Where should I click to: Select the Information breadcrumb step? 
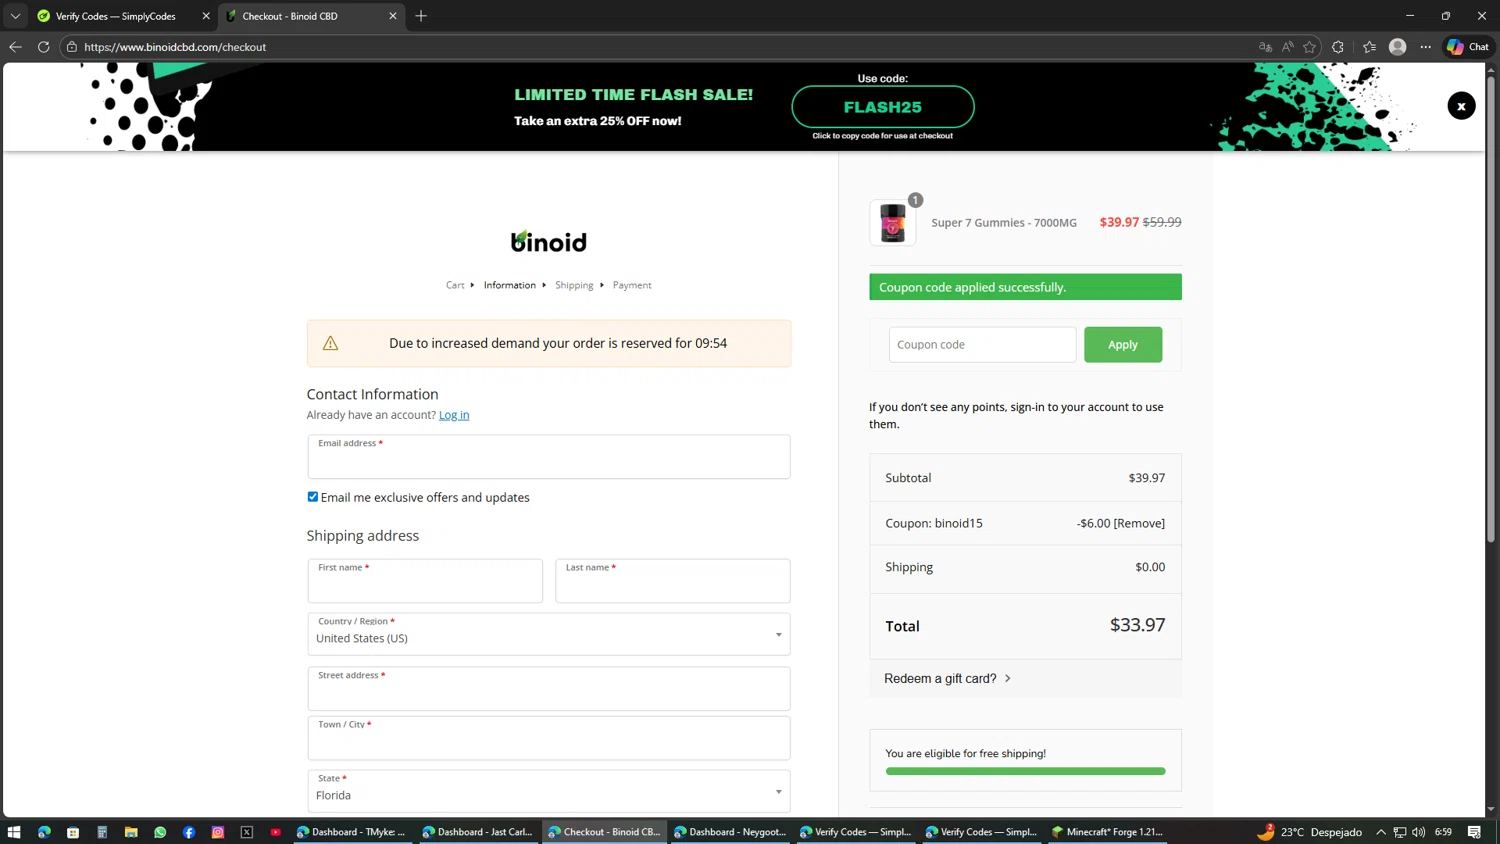(510, 285)
